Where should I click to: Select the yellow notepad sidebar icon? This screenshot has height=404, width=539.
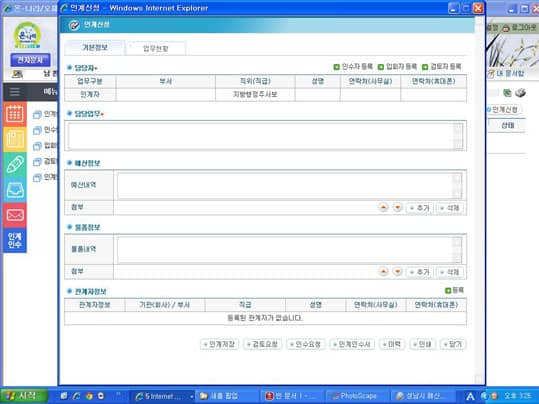tap(15, 139)
